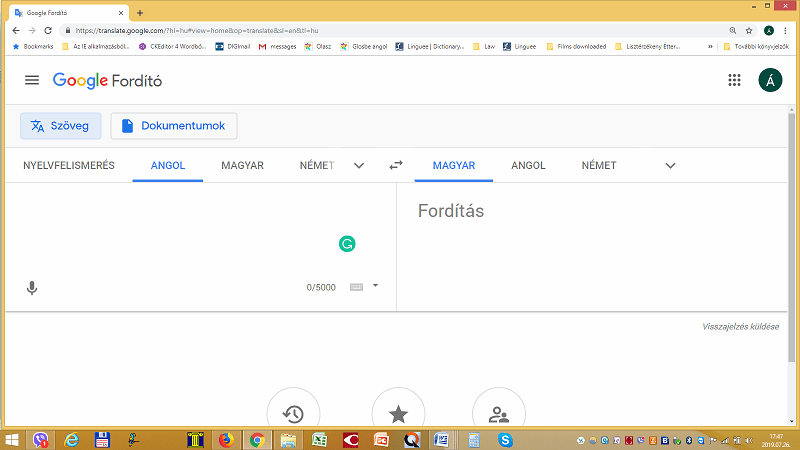Open Chrome zoom magnifier icon in address bar
This screenshot has height=450, width=800.
point(733,31)
